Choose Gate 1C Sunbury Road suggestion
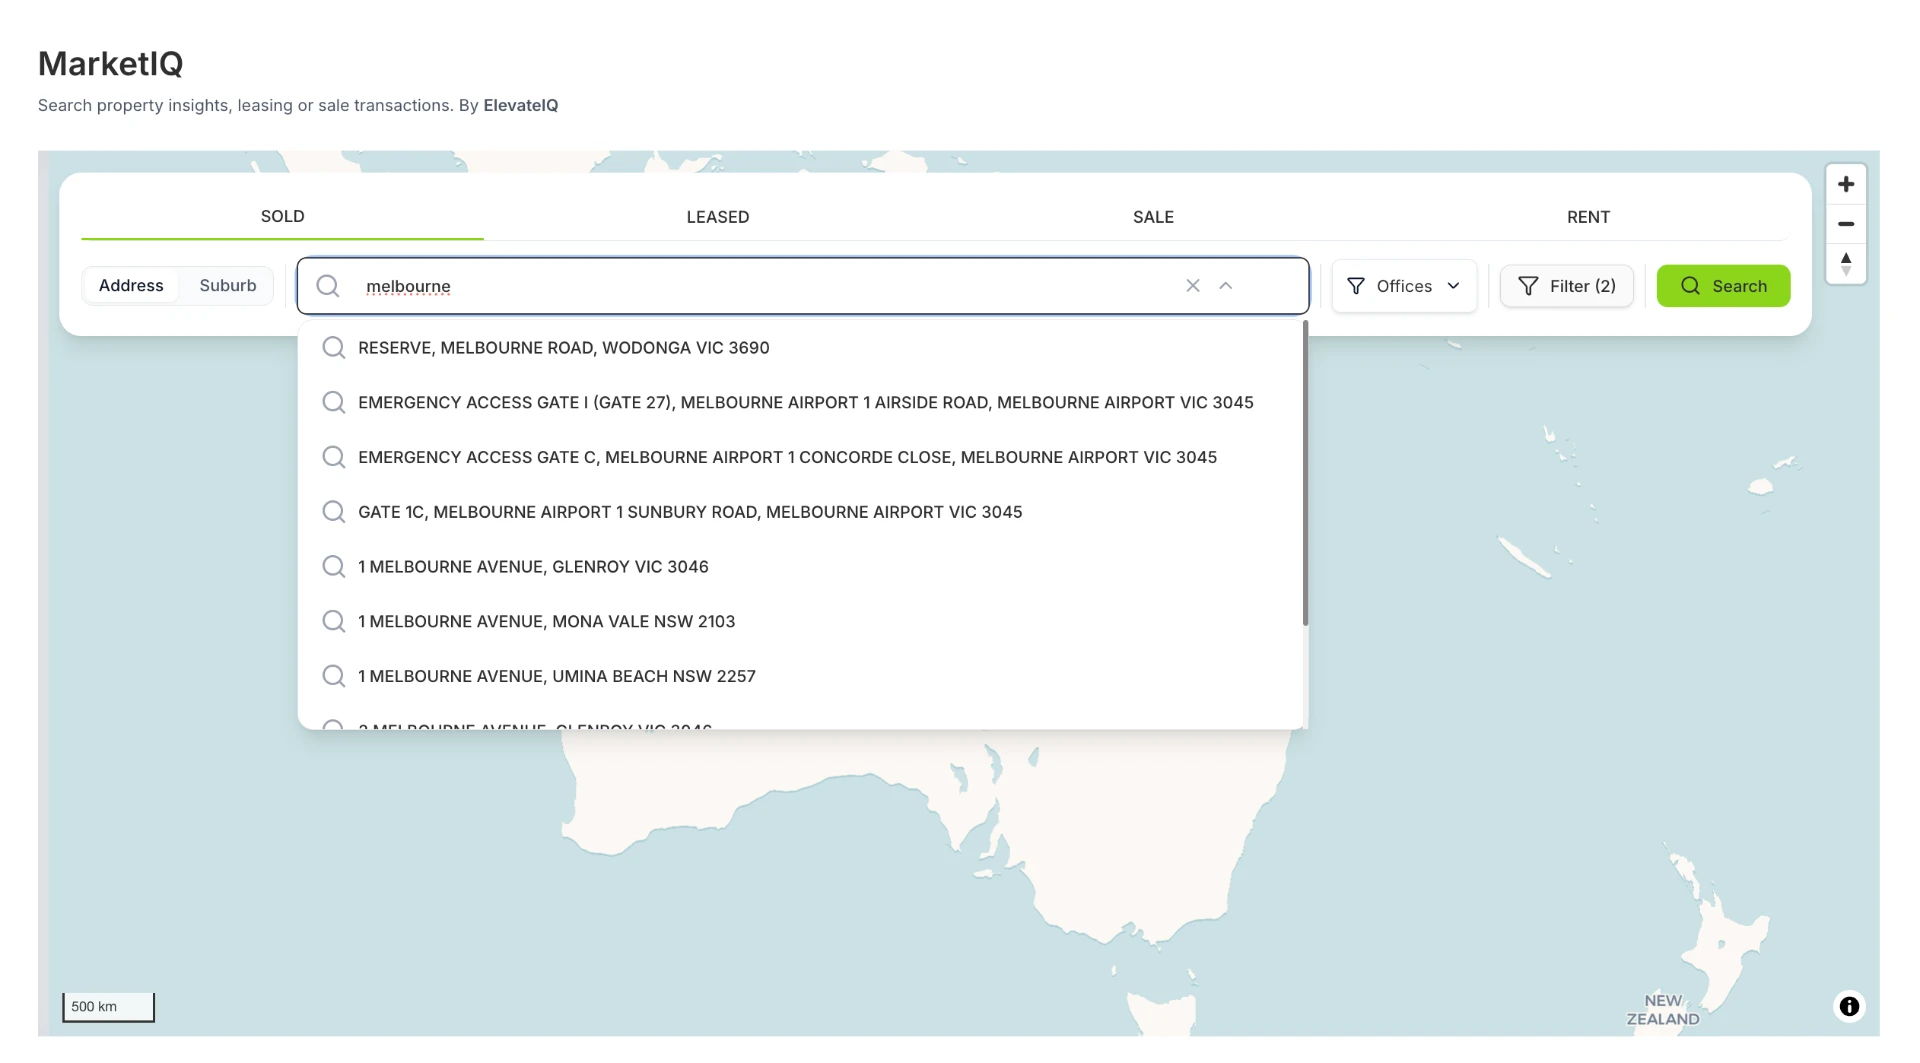1920x1063 pixels. (800, 512)
